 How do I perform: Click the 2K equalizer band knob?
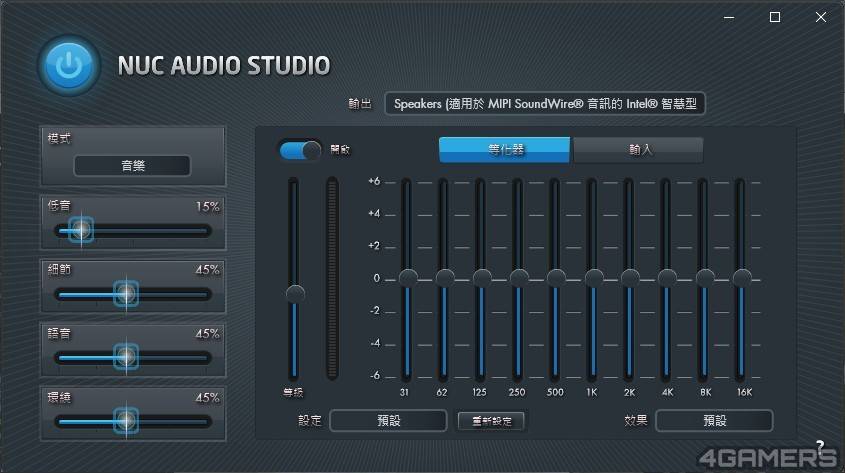(630, 278)
